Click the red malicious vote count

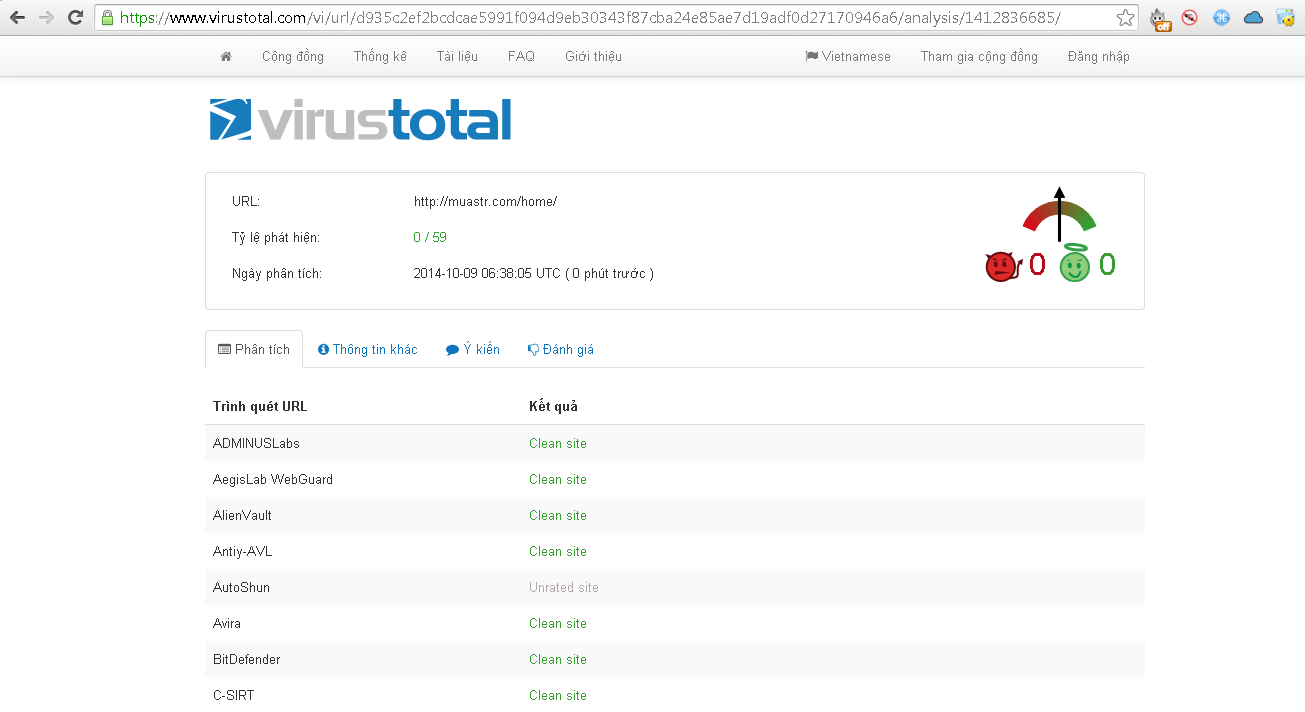[1037, 265]
